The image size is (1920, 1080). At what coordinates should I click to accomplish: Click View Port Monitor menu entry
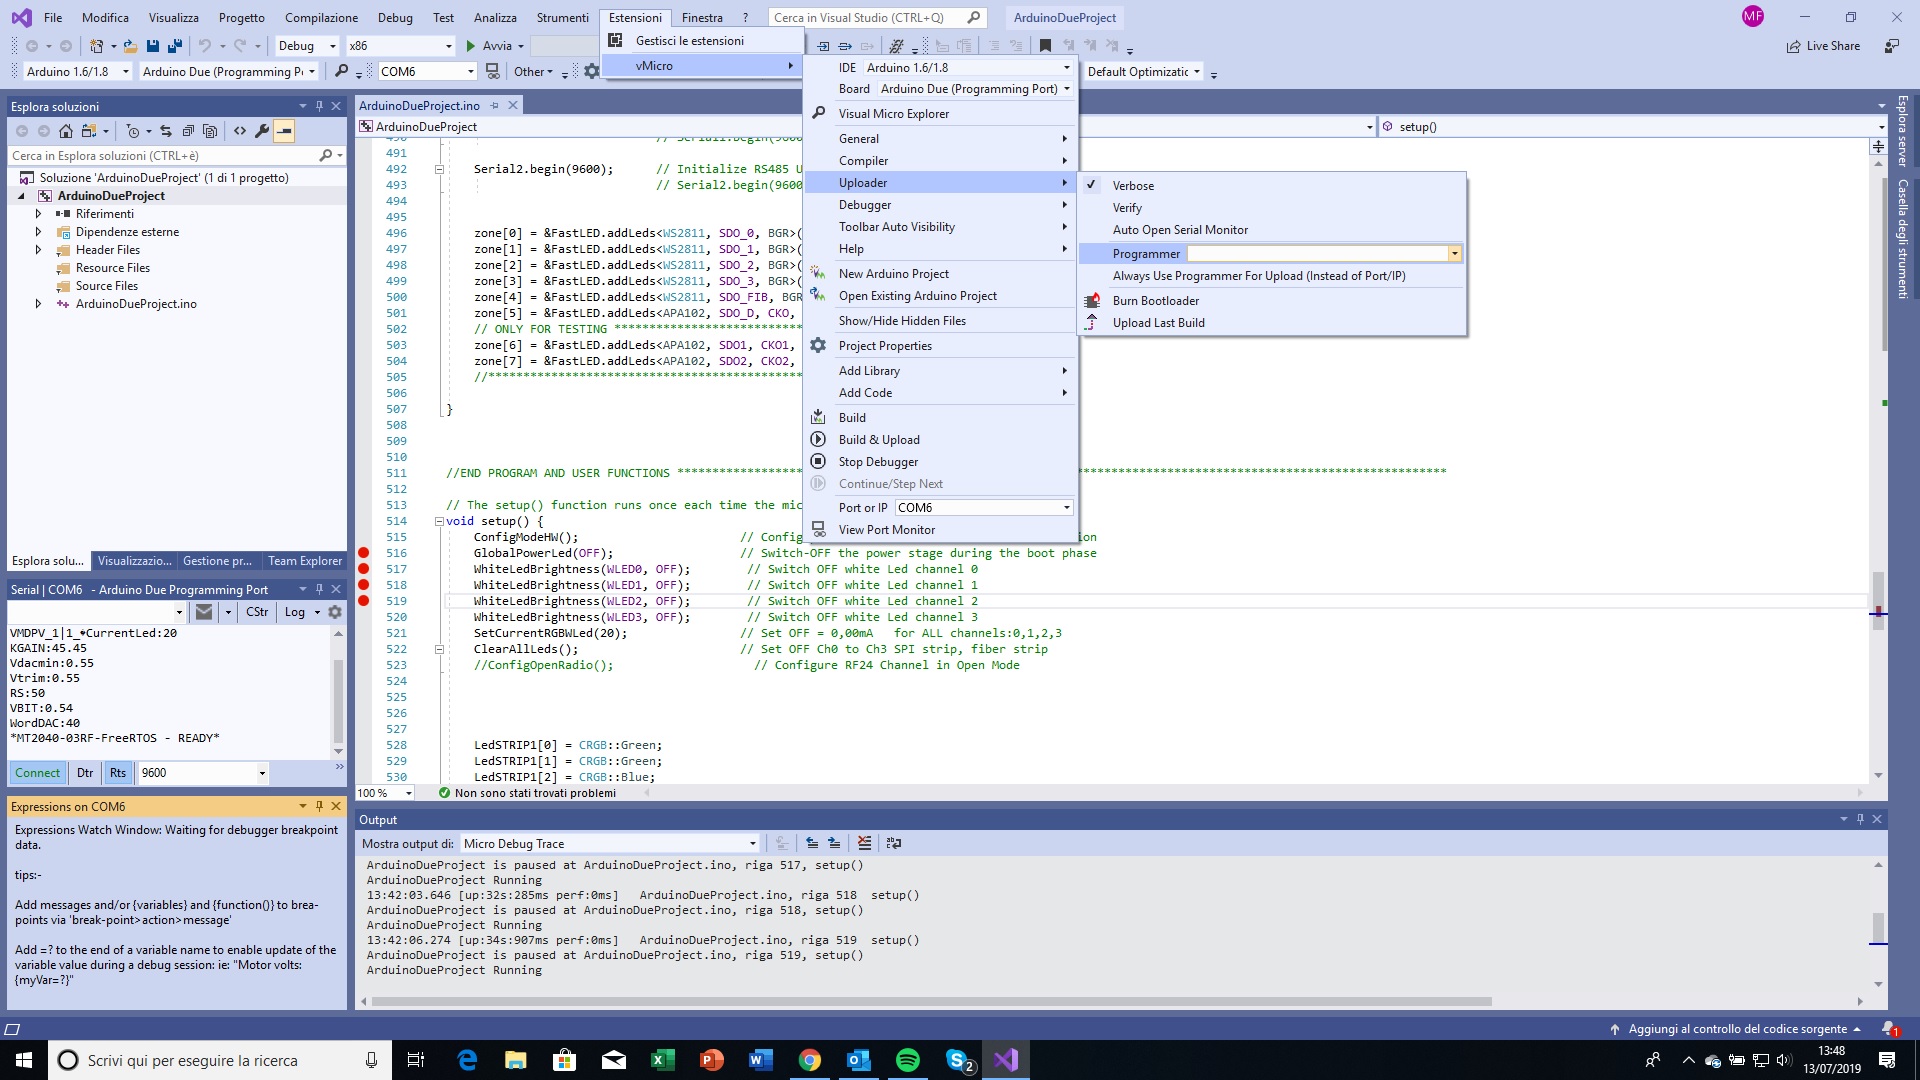(940, 529)
